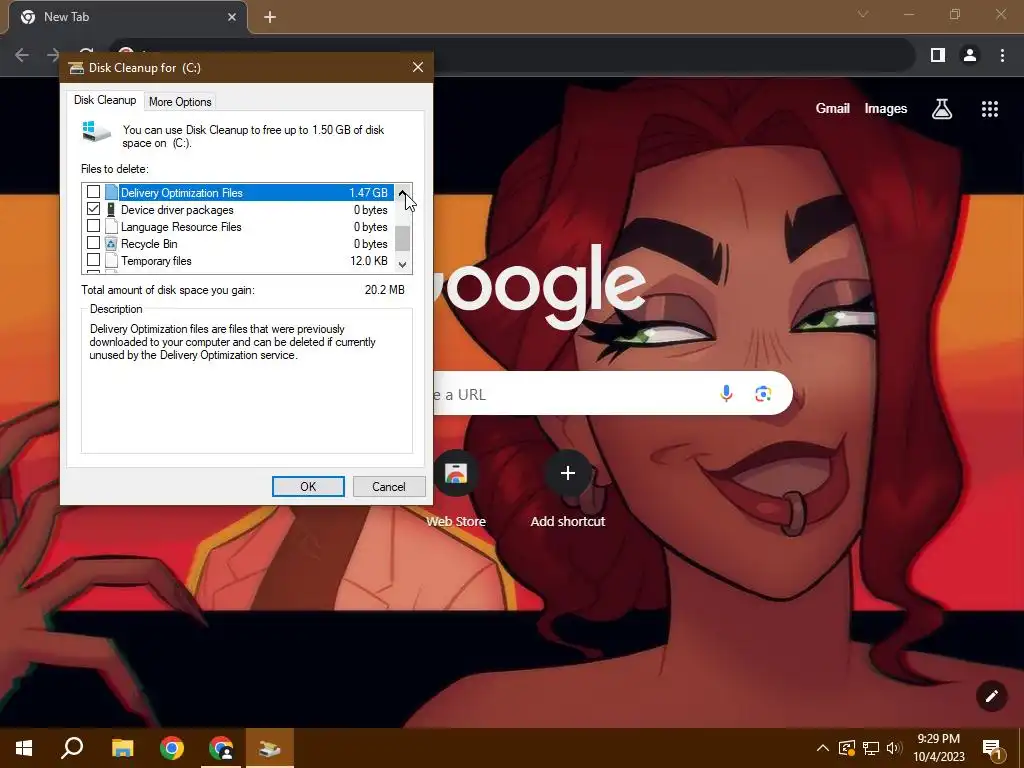Select the New Tab browser tab
This screenshot has height=768, width=1024.
pos(128,18)
